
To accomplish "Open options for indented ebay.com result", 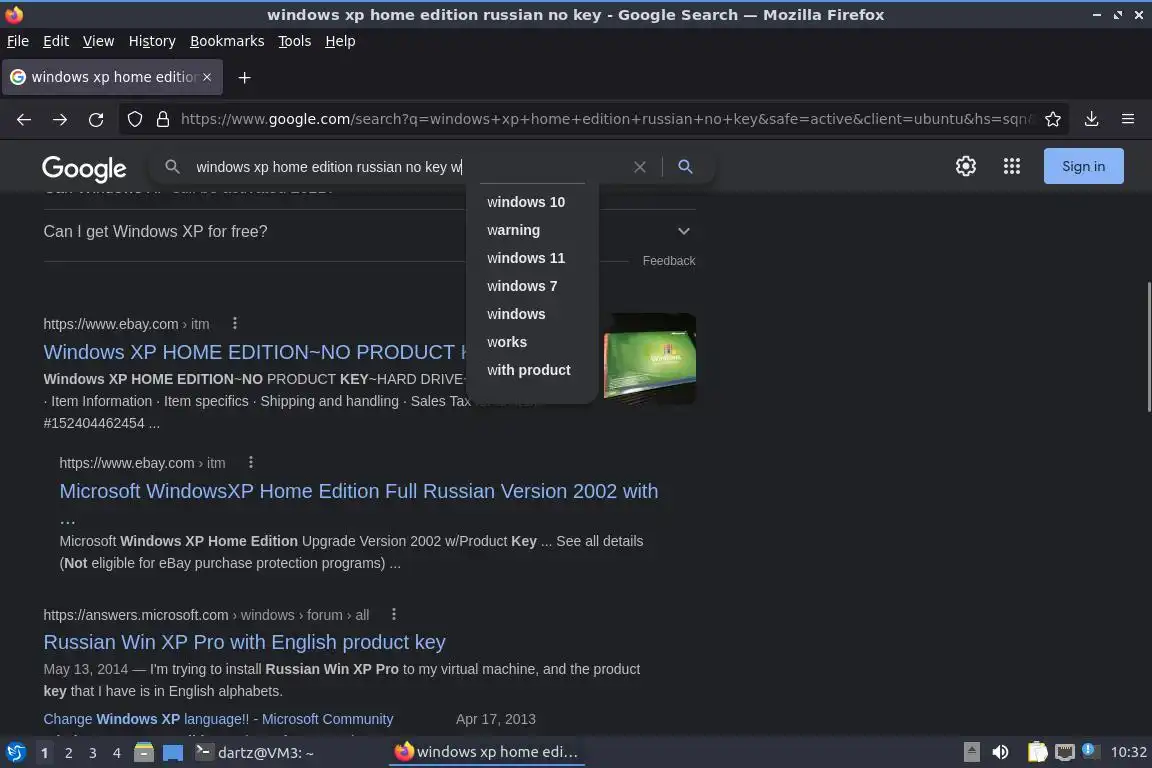I will pos(251,462).
